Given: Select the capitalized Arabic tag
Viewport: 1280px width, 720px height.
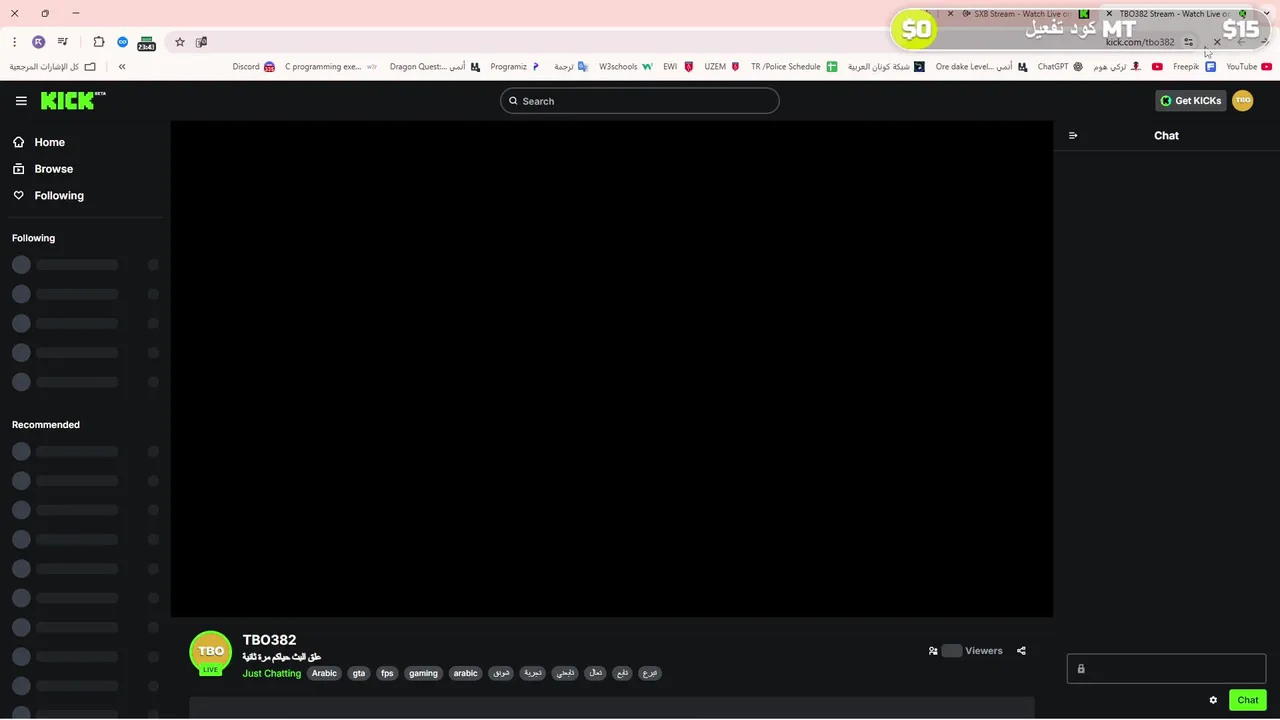Looking at the screenshot, I should (324, 673).
